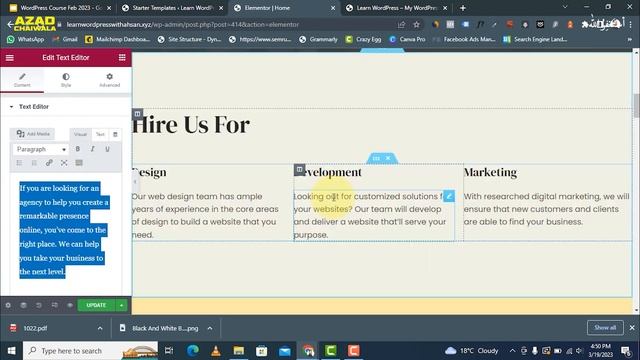
Task: Expand save options arrow beside UPDATE
Action: pos(121,305)
